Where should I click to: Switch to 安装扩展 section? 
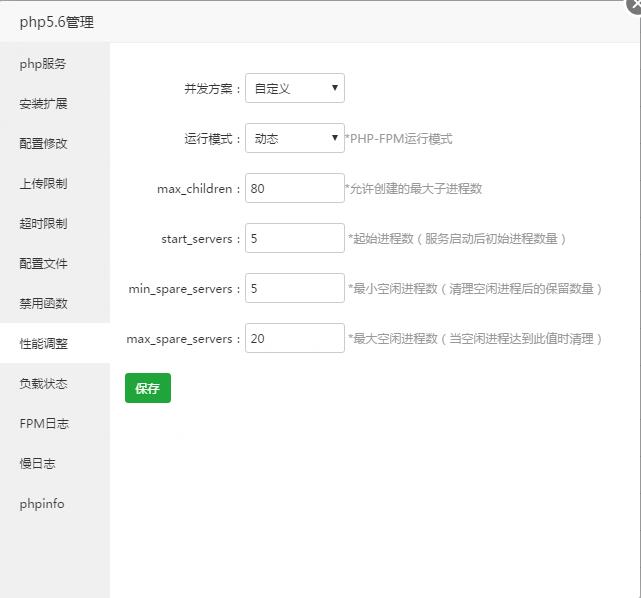click(x=43, y=104)
